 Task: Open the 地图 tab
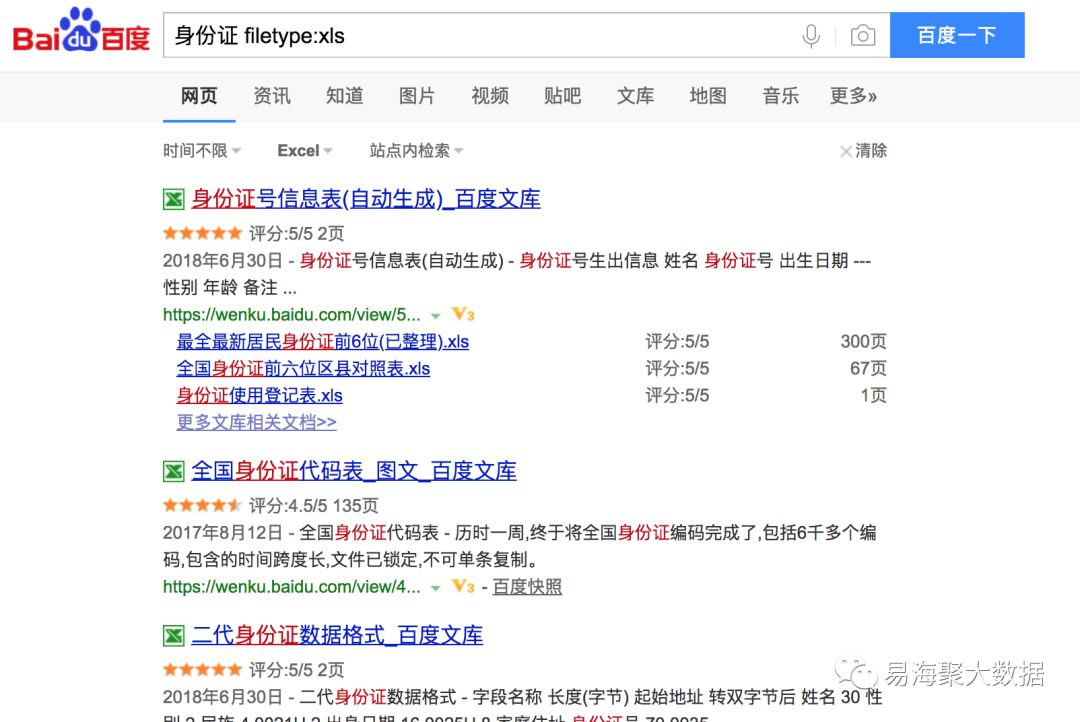point(708,96)
